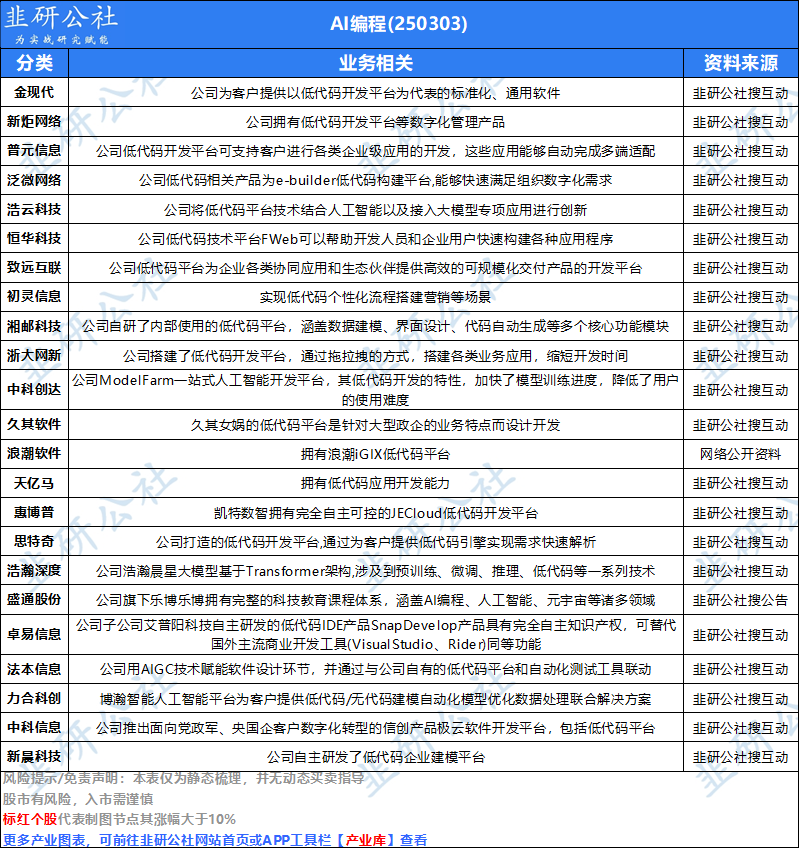Image resolution: width=800 pixels, height=849 pixels.
Task: Select 法本信息's description about AIGC技术
Action: pos(375,670)
